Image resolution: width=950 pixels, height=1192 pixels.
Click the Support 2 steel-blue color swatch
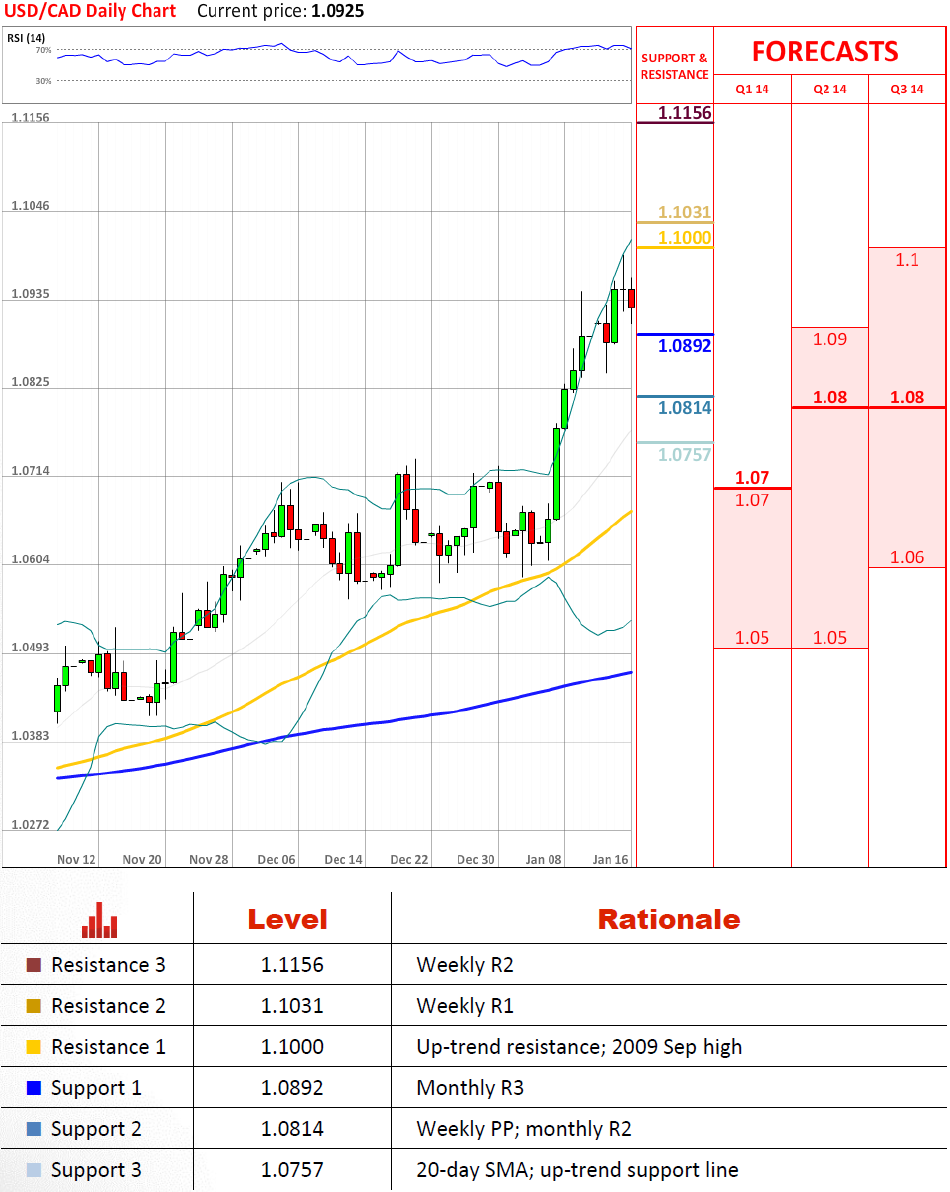pyautogui.click(x=33, y=1129)
